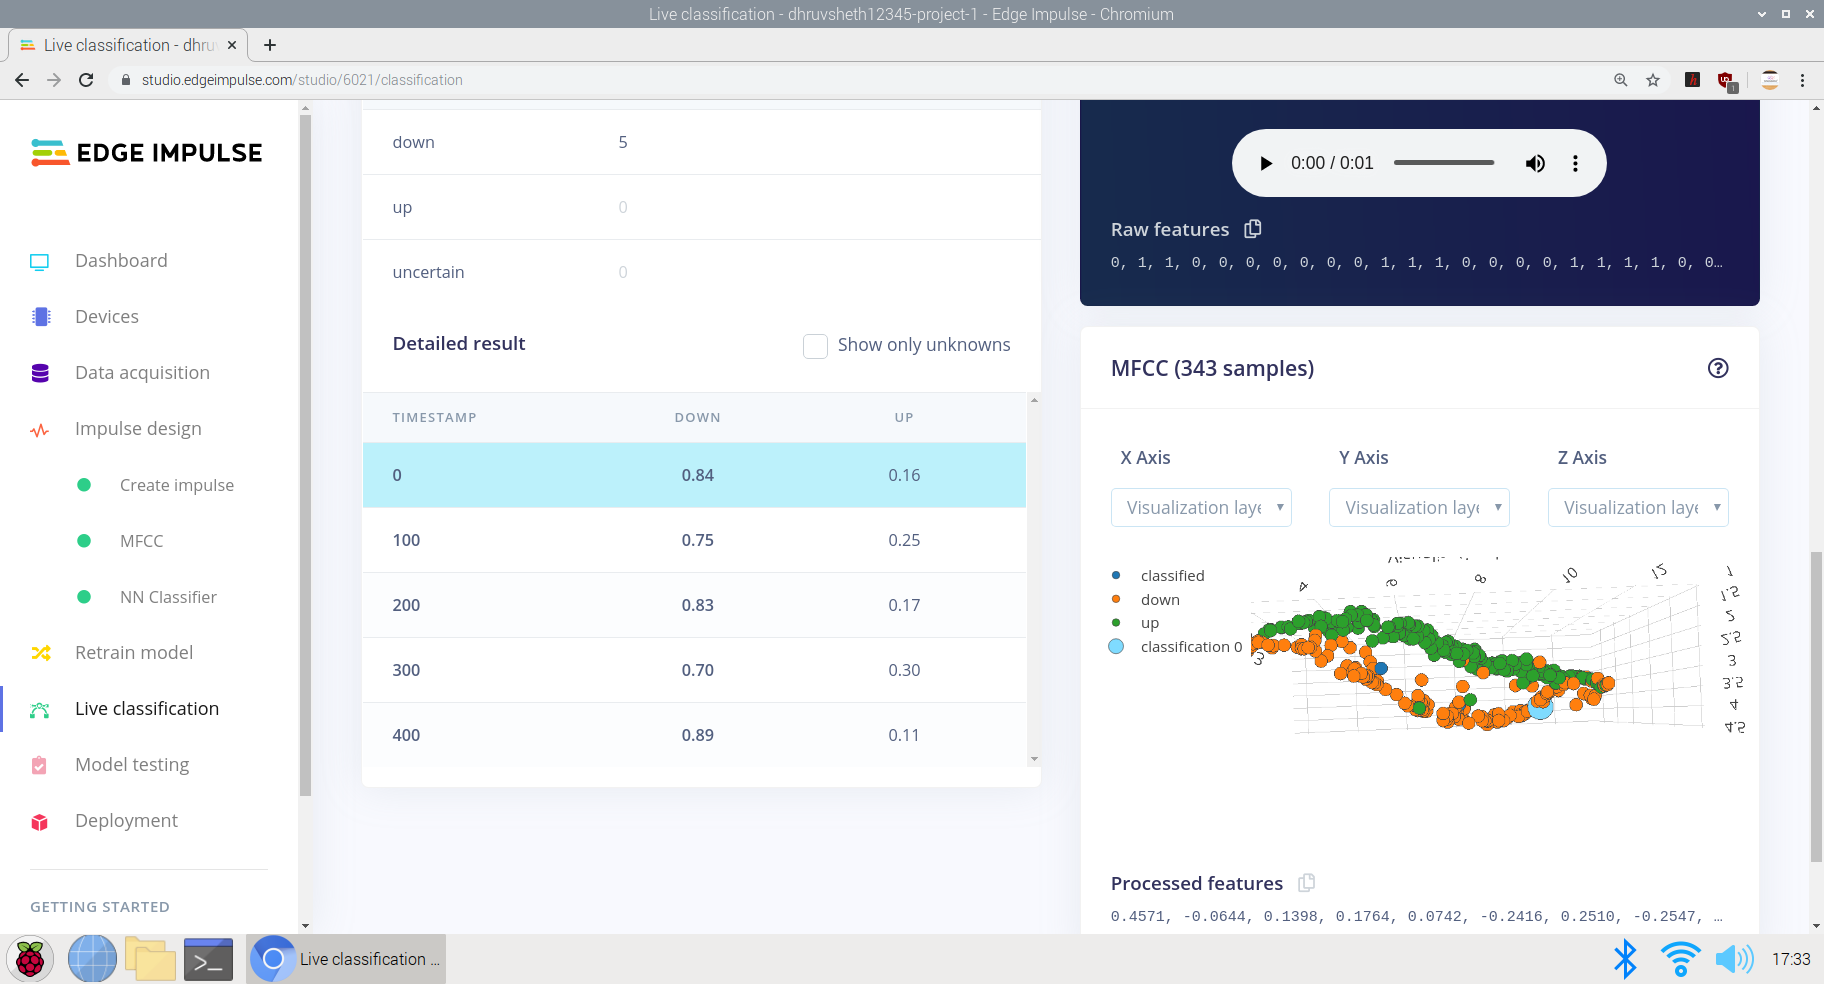Expand the X Axis visualization dropdown
Screen dimensions: 1824x984
pos(1201,508)
